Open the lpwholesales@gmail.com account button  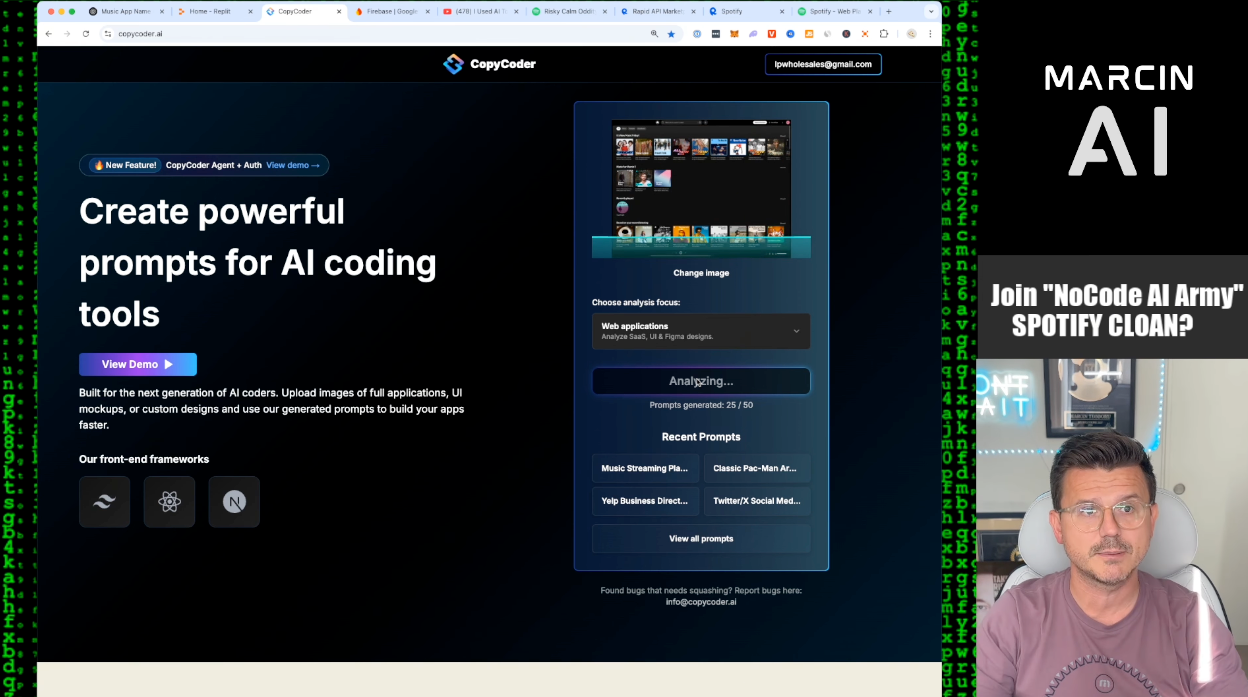(x=823, y=64)
